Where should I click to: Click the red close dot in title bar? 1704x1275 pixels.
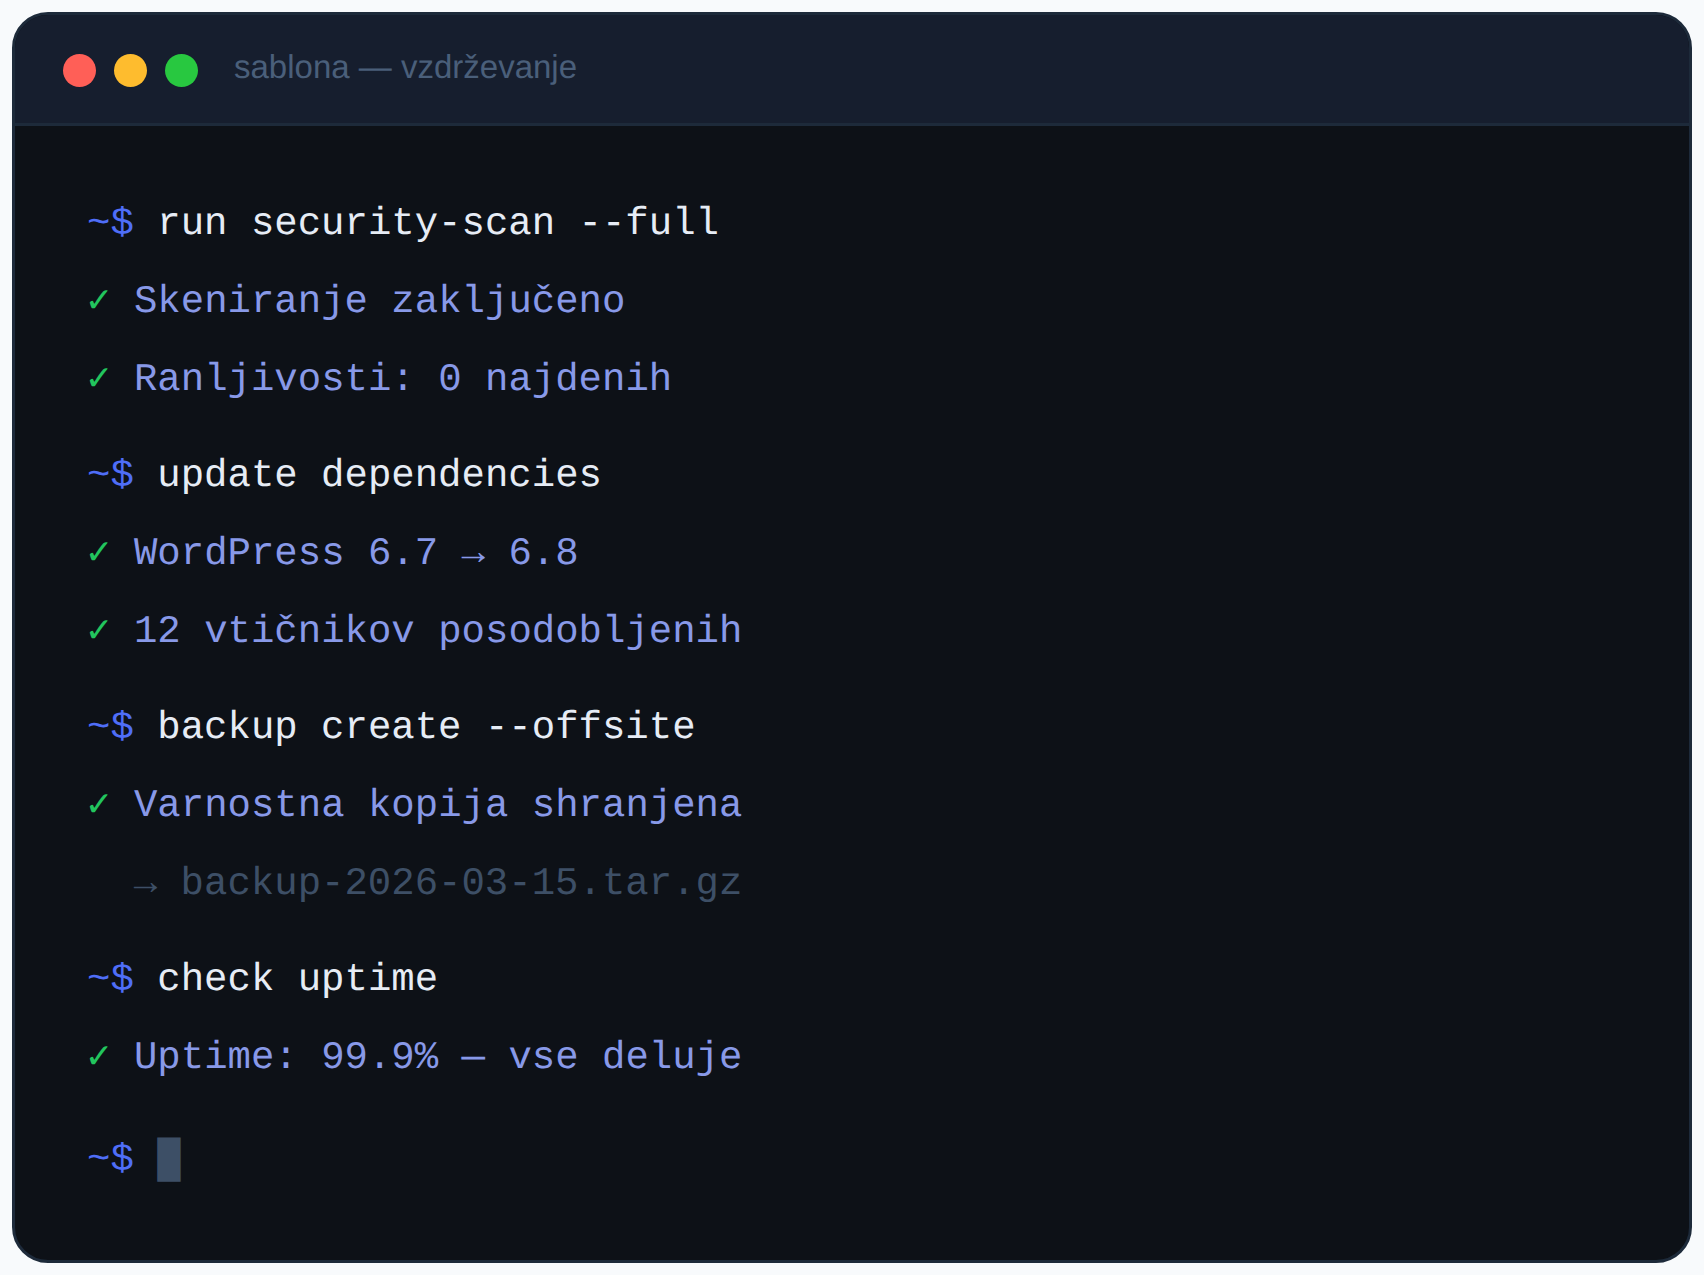point(80,71)
